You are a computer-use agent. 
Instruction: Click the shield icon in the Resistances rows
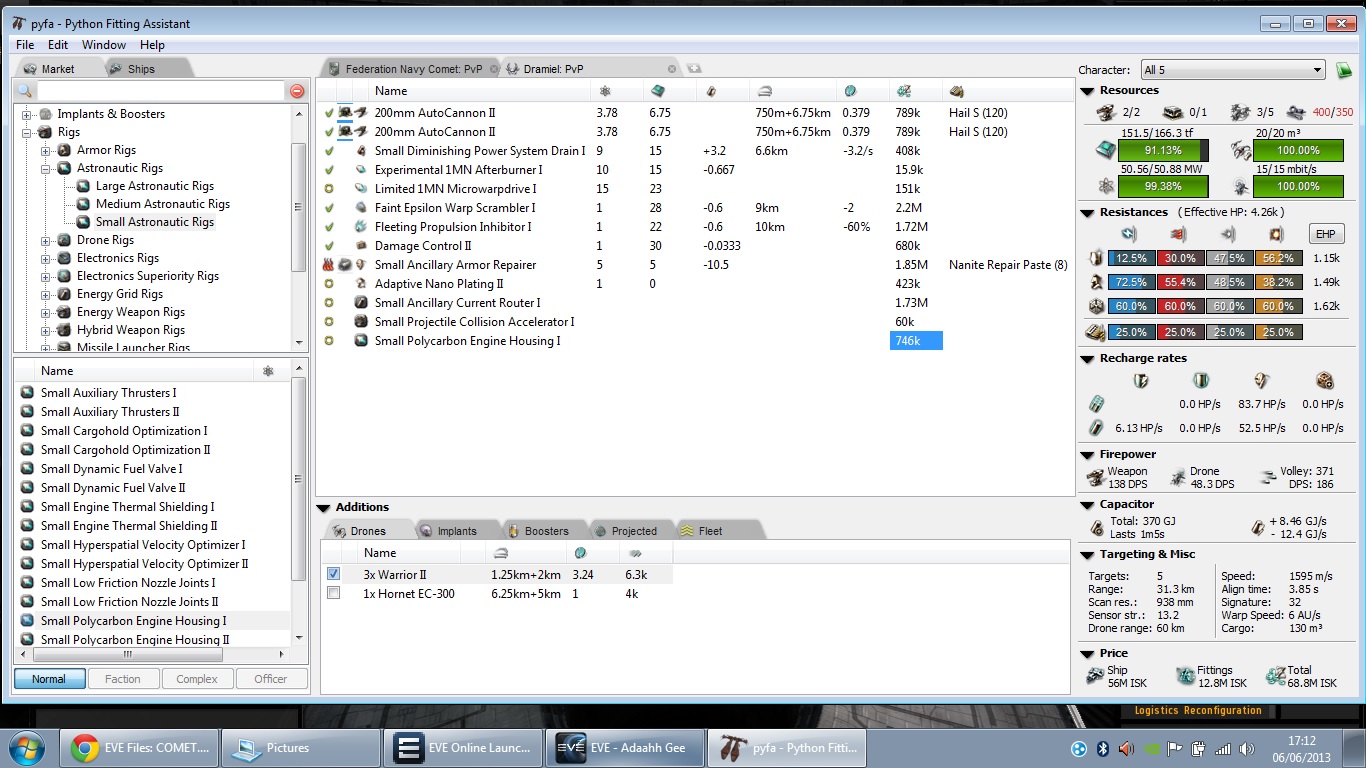pyautogui.click(x=1096, y=258)
